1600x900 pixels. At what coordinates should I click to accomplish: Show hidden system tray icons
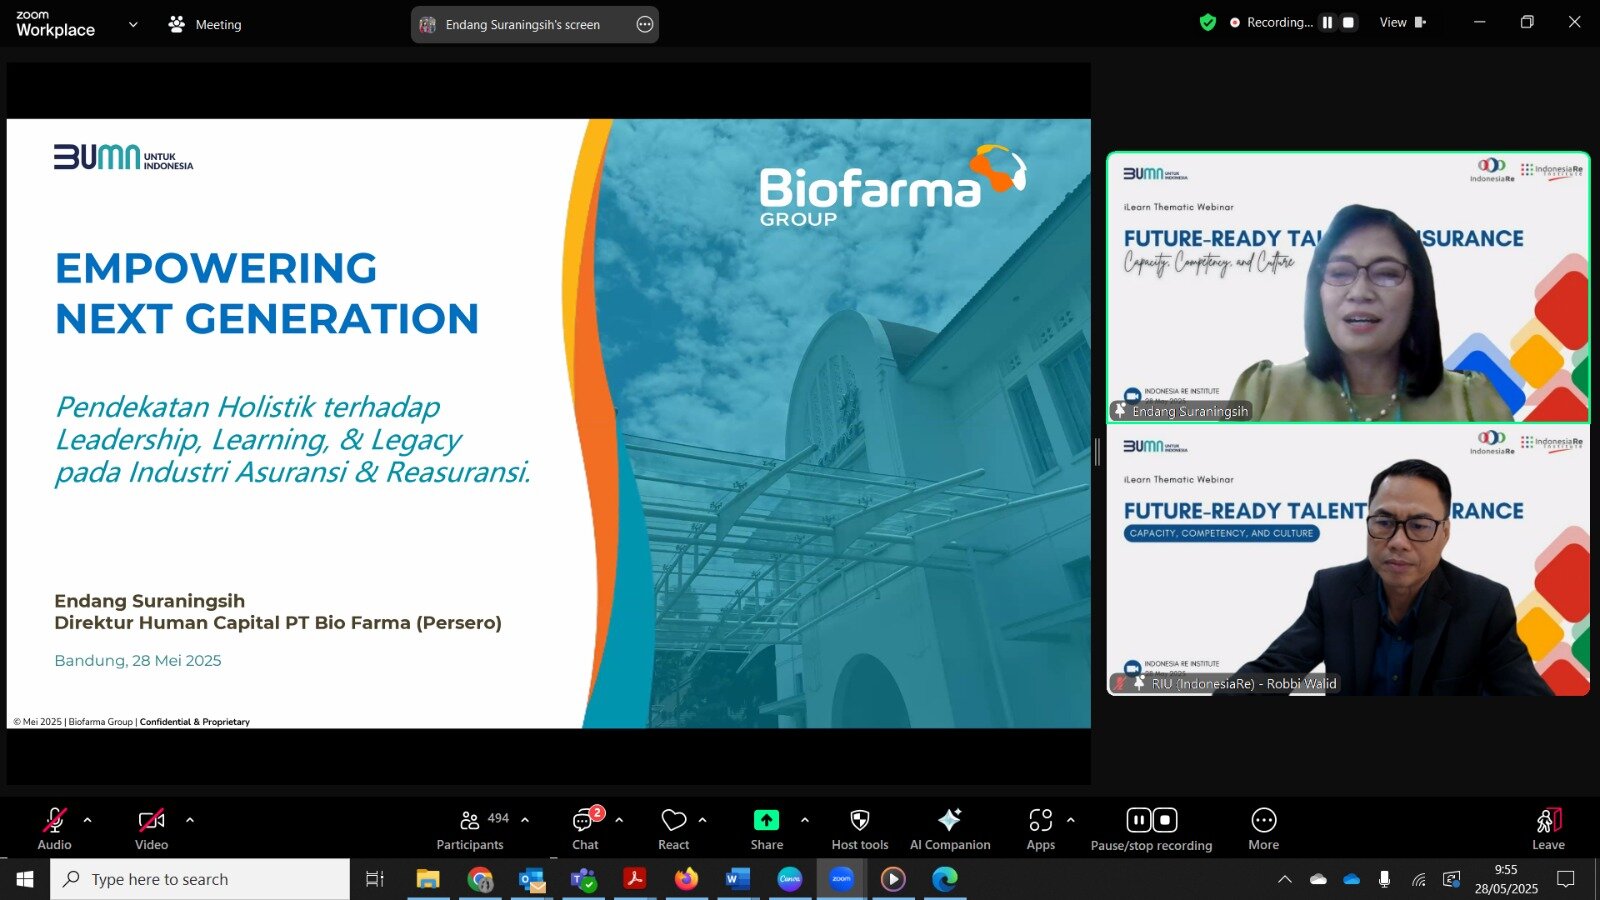pyautogui.click(x=1285, y=879)
